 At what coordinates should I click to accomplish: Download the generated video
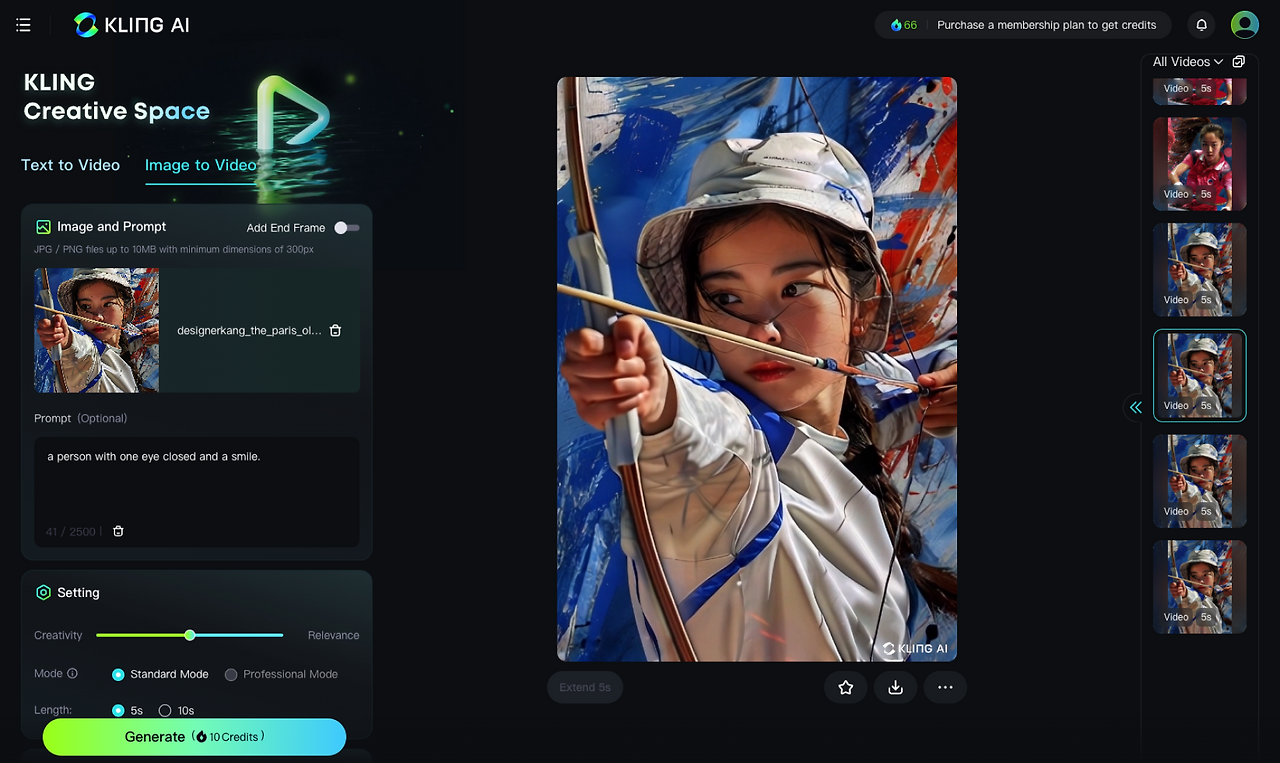pos(896,687)
